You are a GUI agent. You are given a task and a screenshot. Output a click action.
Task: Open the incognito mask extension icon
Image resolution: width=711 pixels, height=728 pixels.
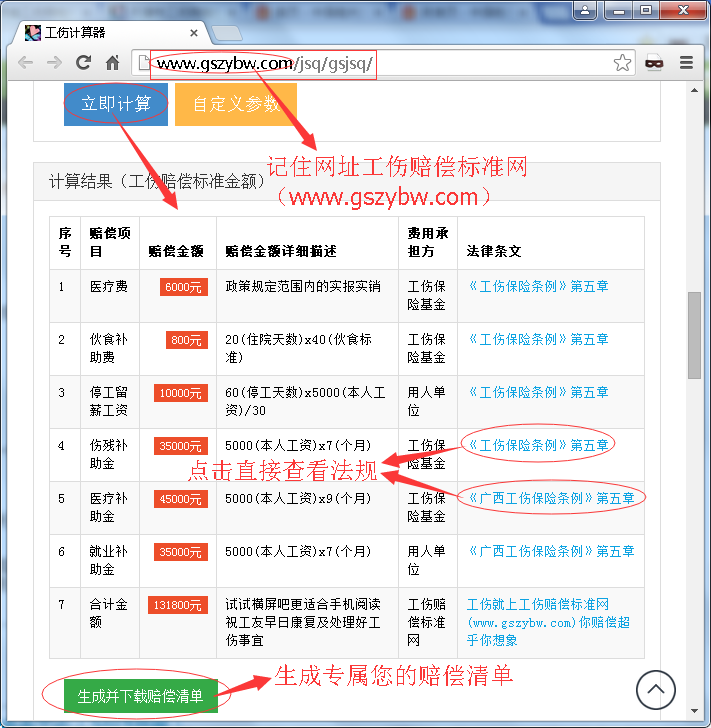[x=654, y=62]
